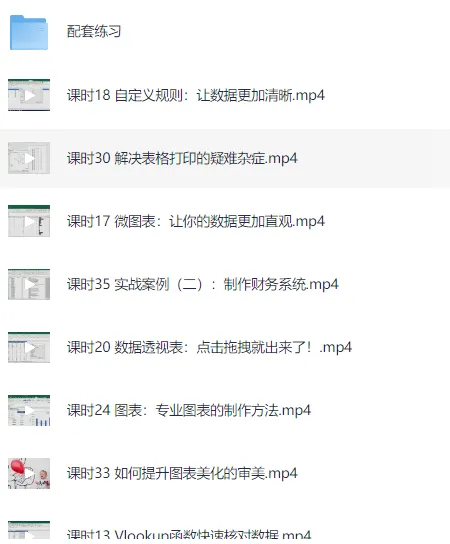The image size is (450, 544).
Task: Open 课时13 Vlookup函数 file name
Action: click(189, 534)
